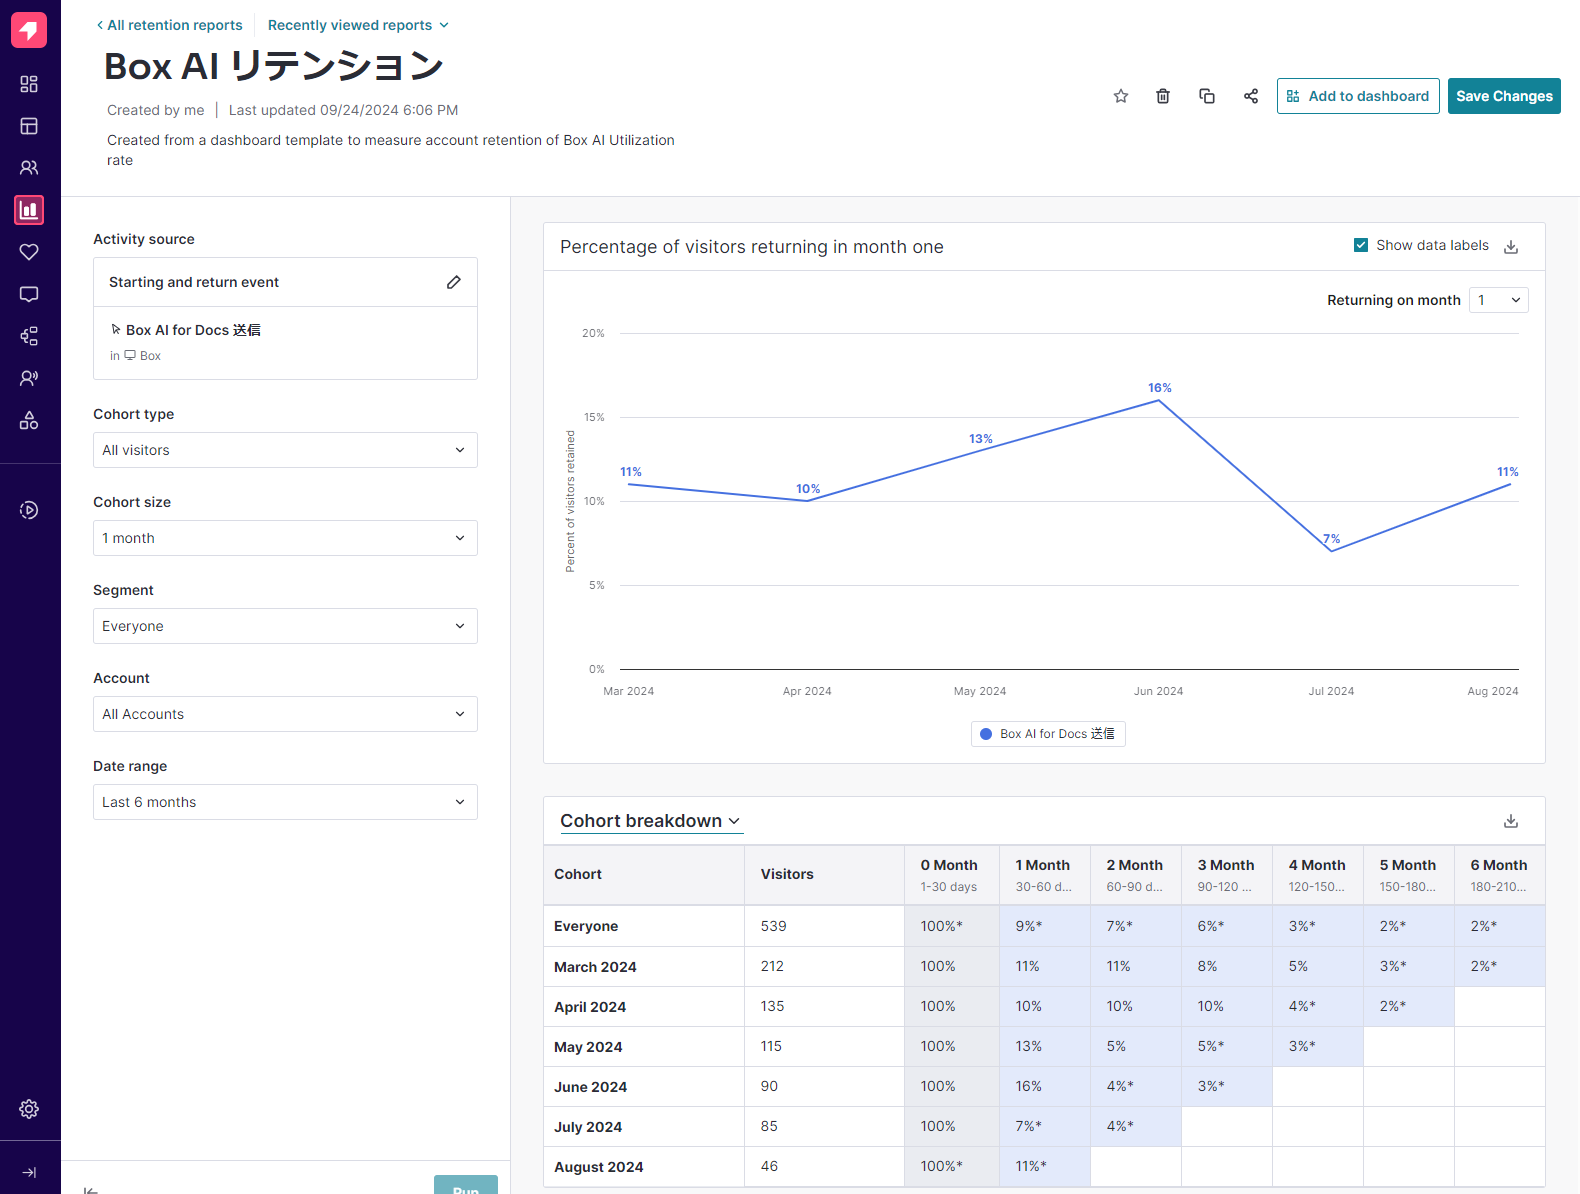Click Save Changes button
The width and height of the screenshot is (1580, 1194).
pyautogui.click(x=1504, y=96)
